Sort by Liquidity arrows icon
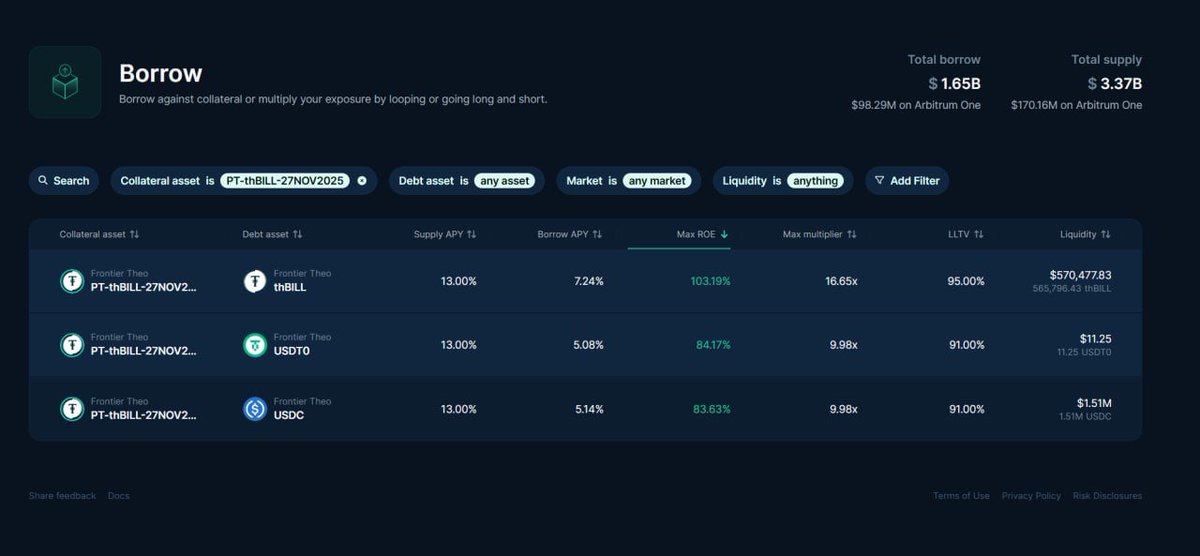 point(1105,234)
